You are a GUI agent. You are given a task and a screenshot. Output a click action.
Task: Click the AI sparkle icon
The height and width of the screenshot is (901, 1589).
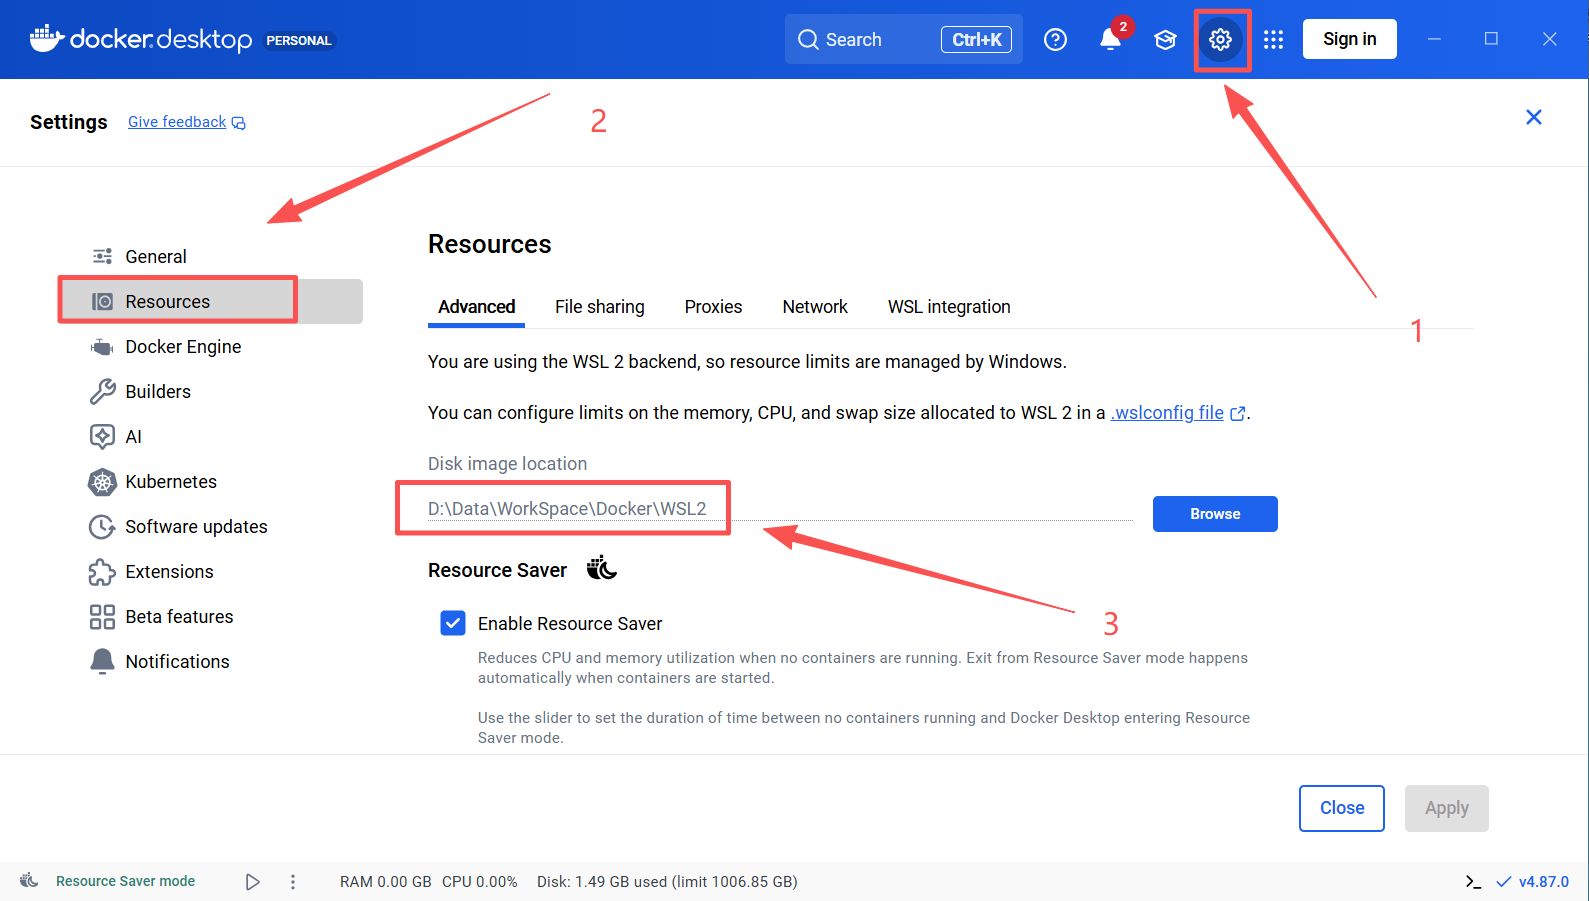pos(102,436)
